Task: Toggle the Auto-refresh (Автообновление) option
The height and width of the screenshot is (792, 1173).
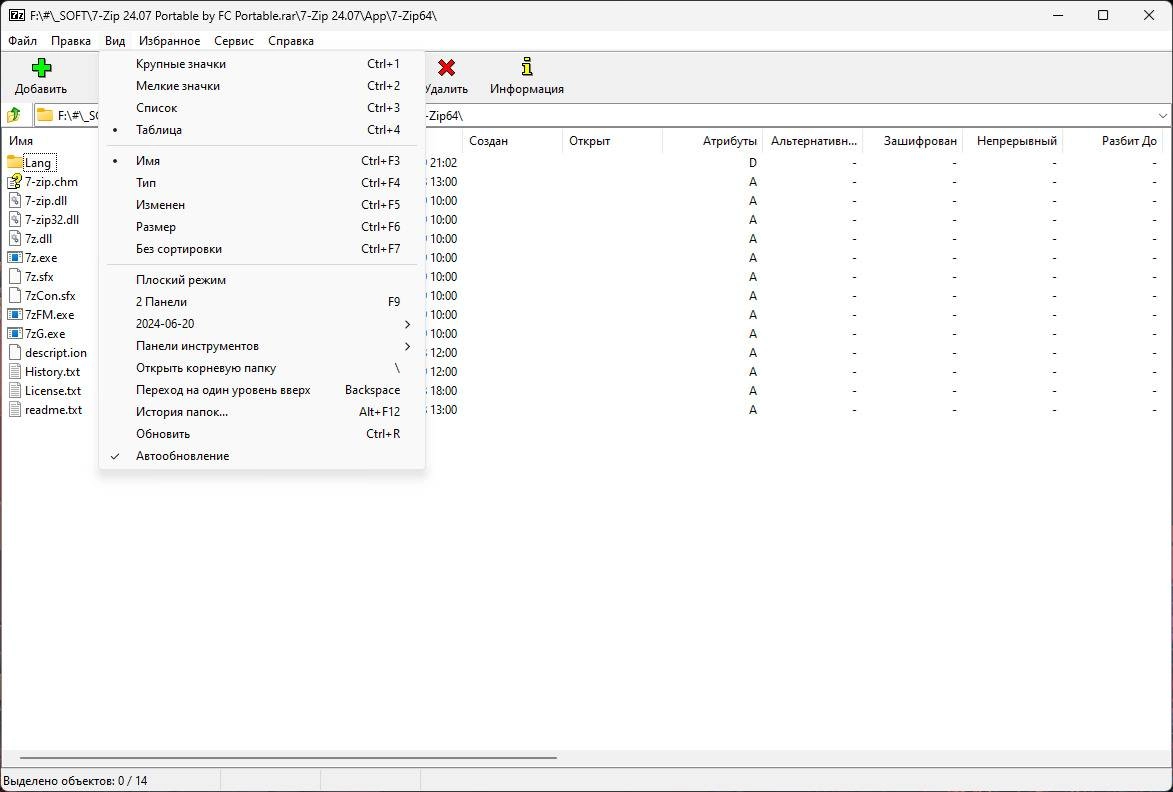Action: [x=262, y=456]
